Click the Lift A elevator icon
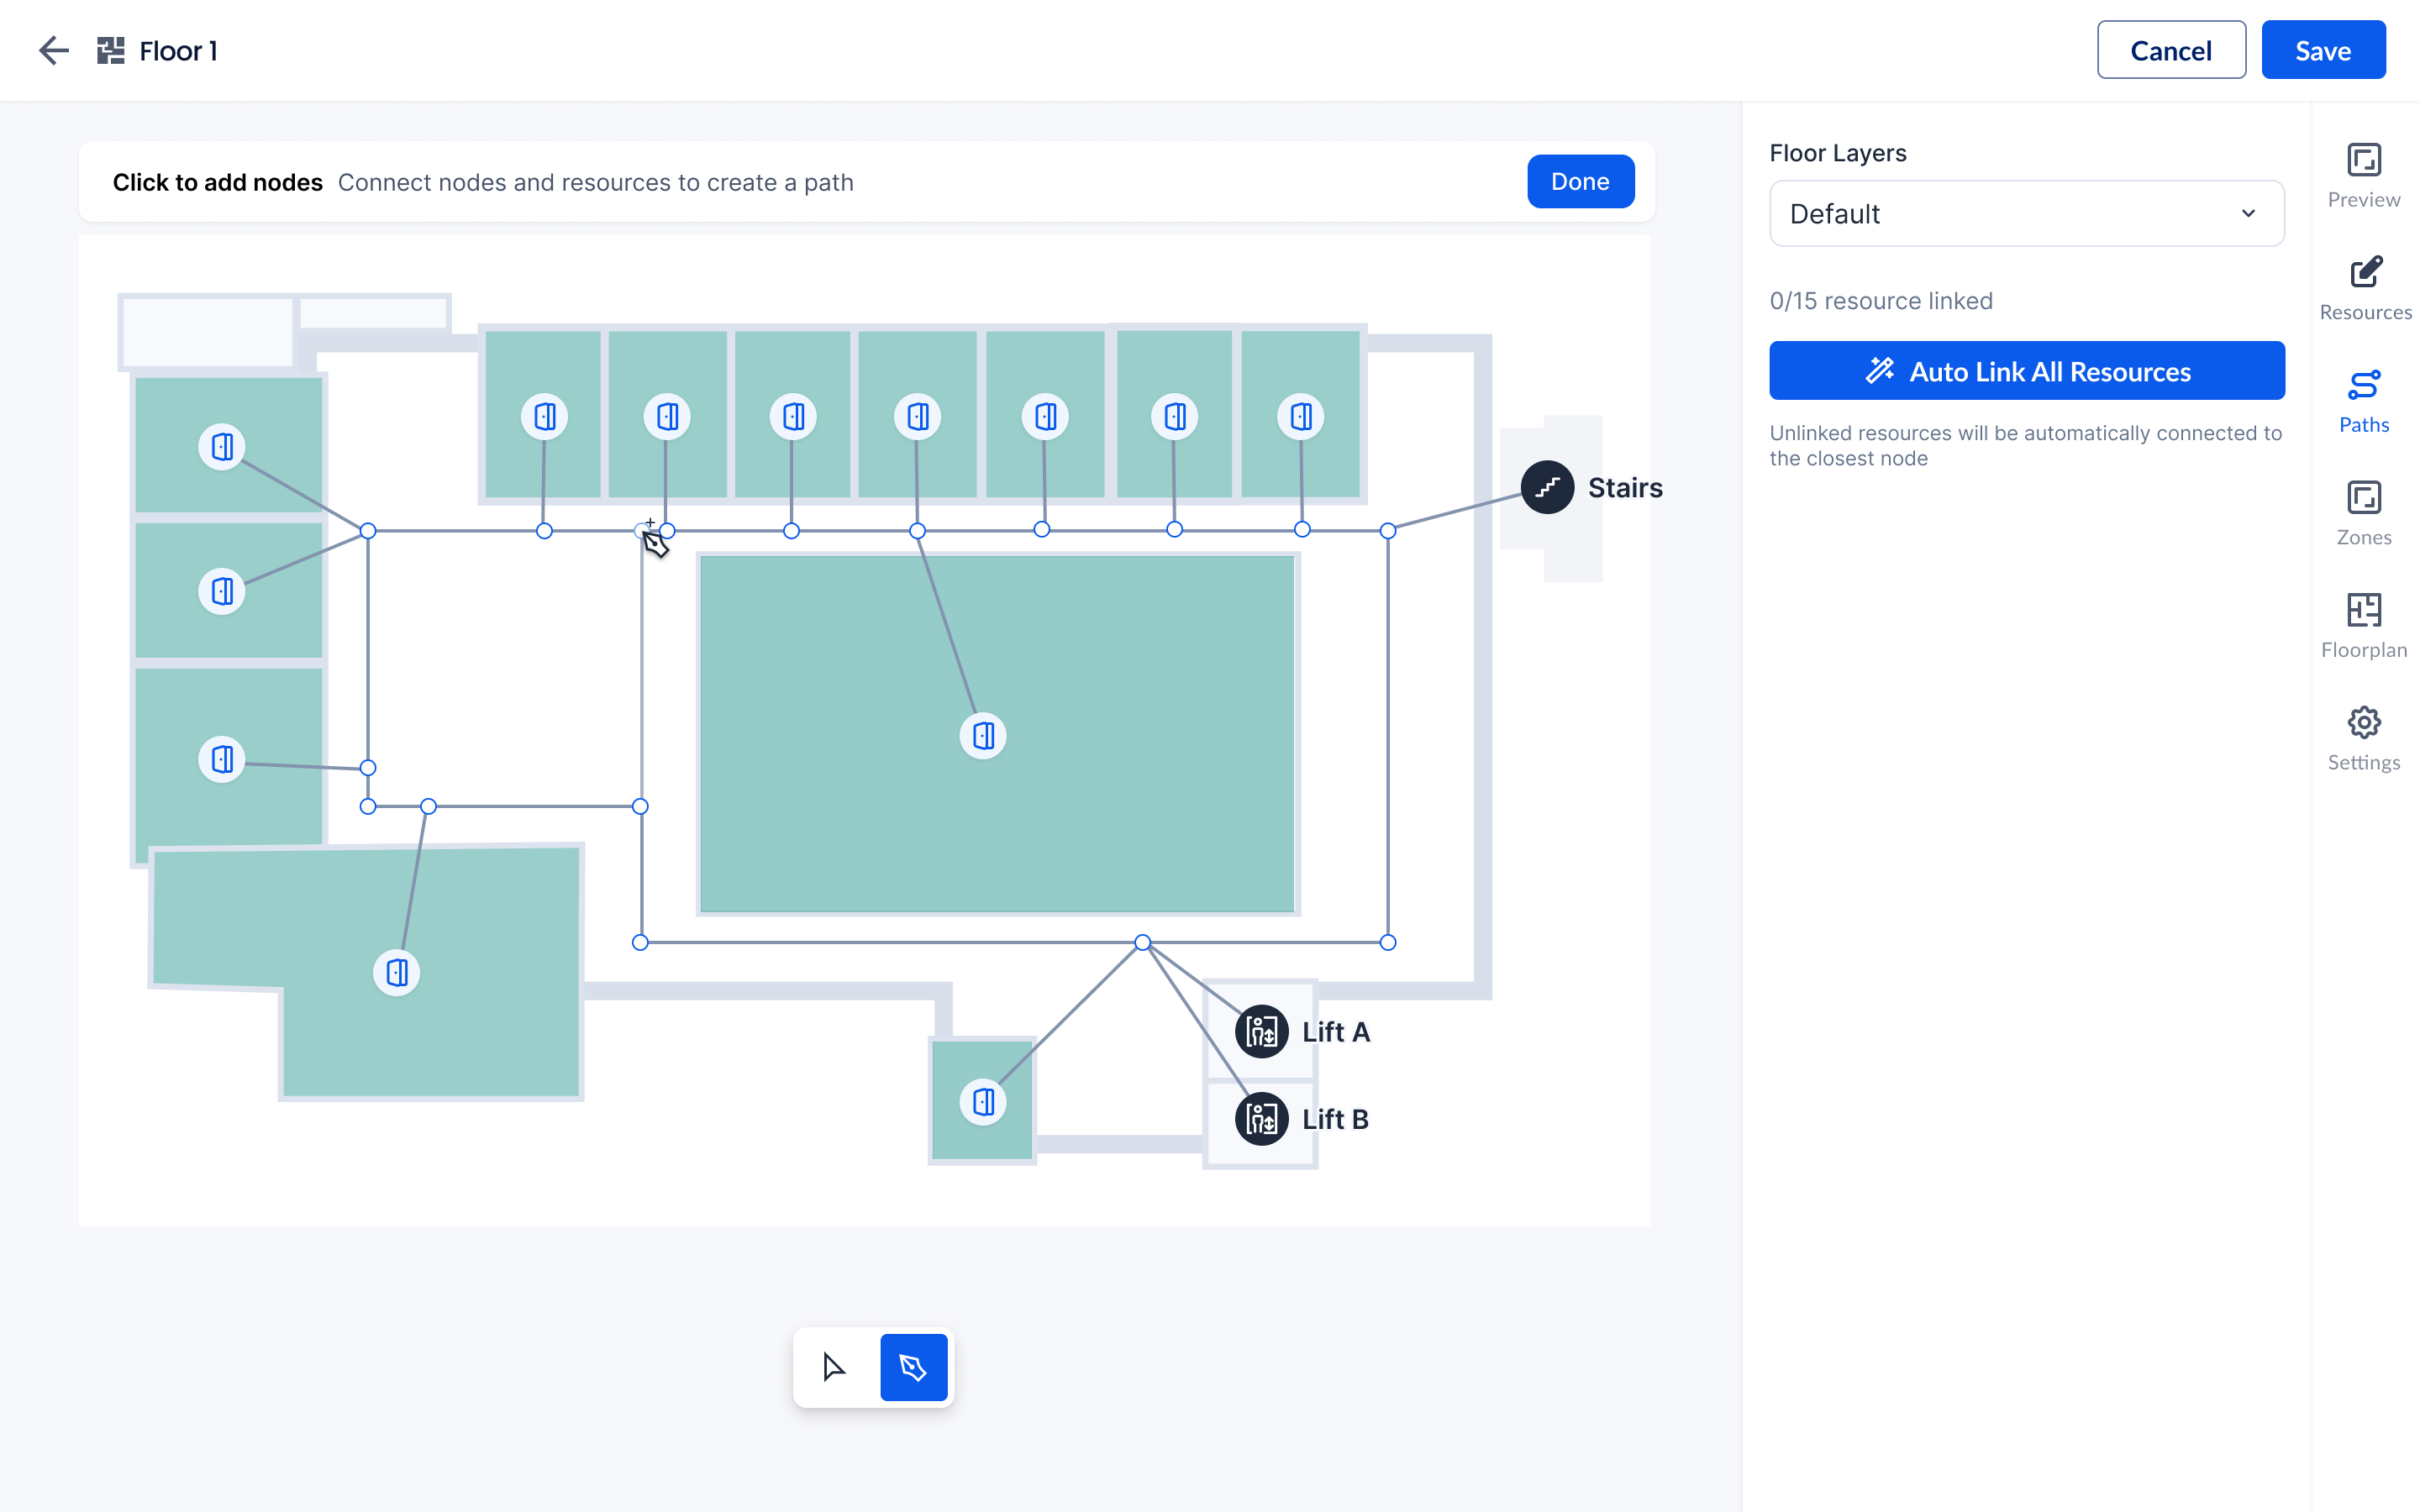Image resolution: width=2420 pixels, height=1512 pixels. click(x=1261, y=1031)
